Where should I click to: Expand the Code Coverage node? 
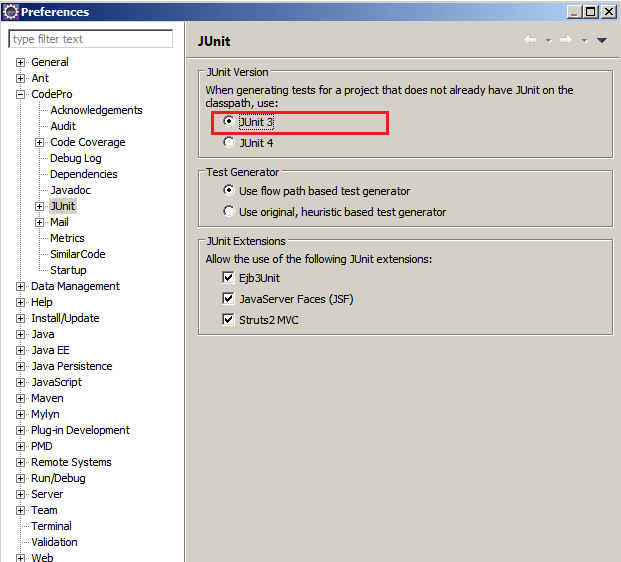click(39, 143)
